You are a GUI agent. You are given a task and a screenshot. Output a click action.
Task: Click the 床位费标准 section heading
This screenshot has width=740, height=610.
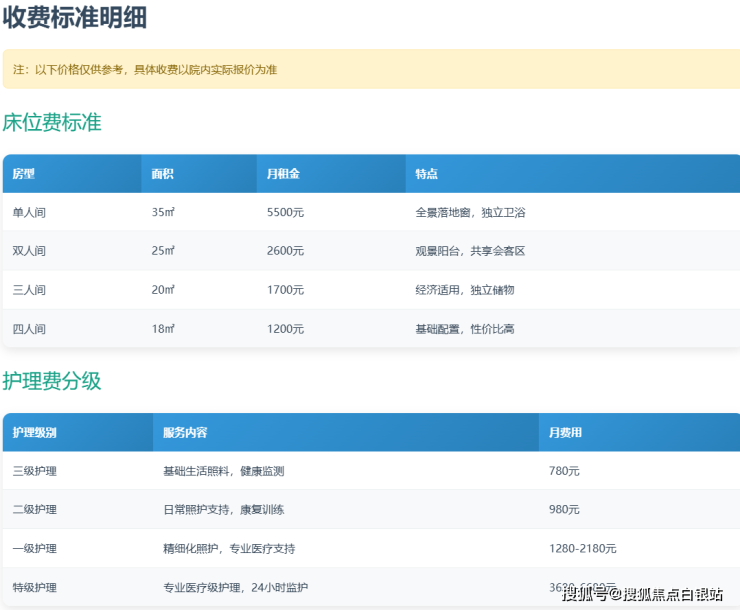click(x=52, y=123)
